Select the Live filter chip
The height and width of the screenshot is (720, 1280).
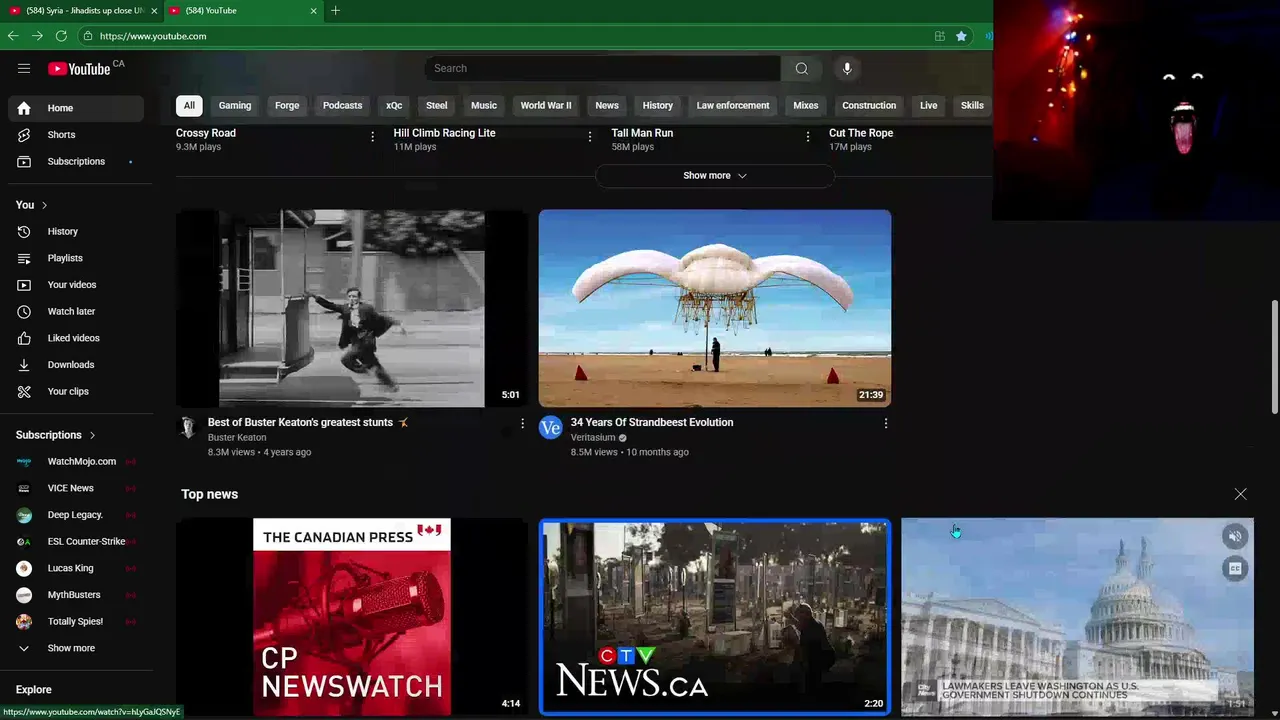929,105
